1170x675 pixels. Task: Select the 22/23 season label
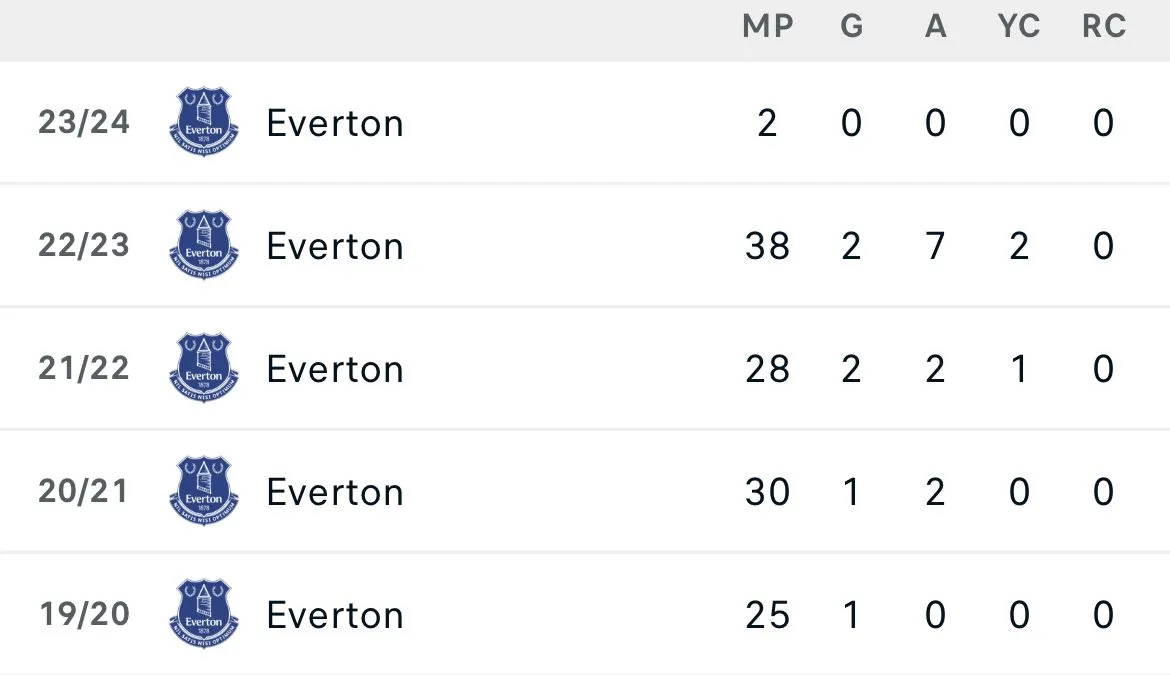(x=84, y=245)
